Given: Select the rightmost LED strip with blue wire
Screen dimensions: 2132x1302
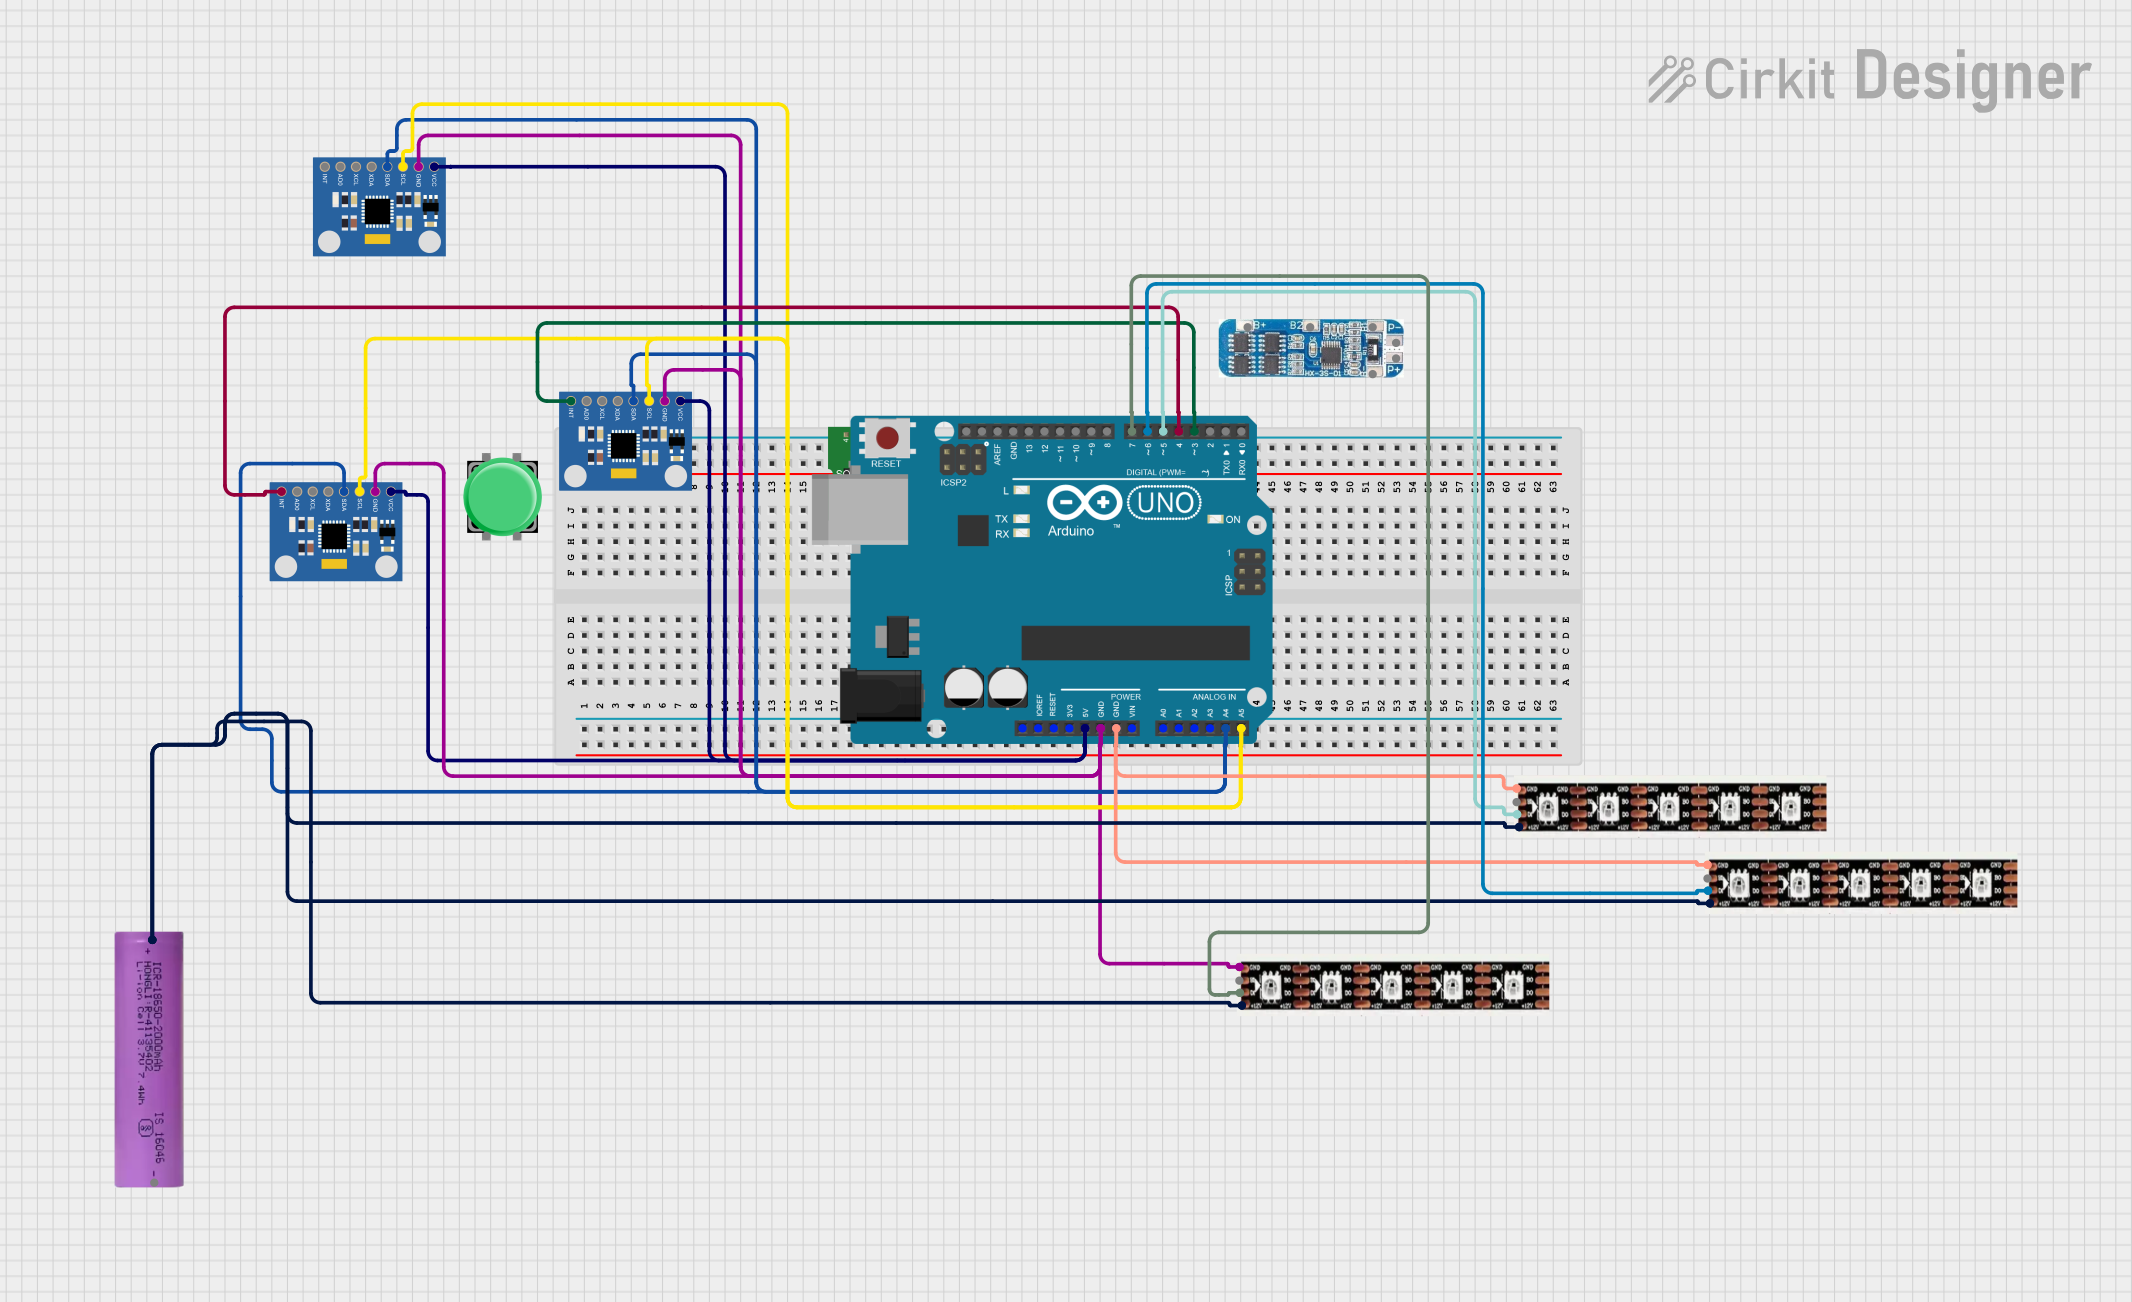Looking at the screenshot, I should click(1862, 883).
